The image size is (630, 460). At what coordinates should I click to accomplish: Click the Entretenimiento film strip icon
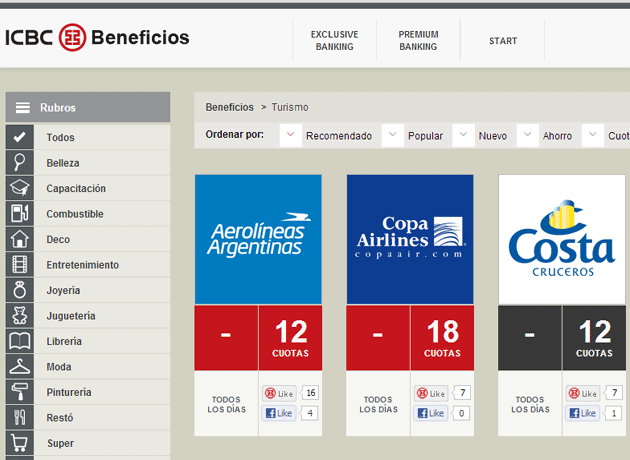pos(19,265)
